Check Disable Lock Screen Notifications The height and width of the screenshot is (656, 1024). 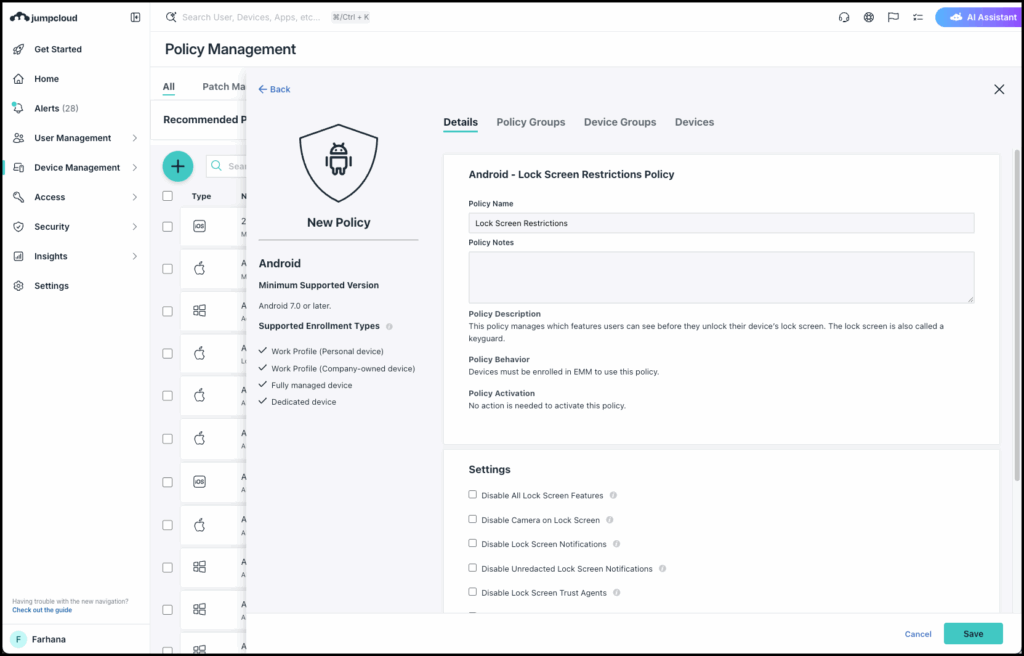click(x=473, y=544)
